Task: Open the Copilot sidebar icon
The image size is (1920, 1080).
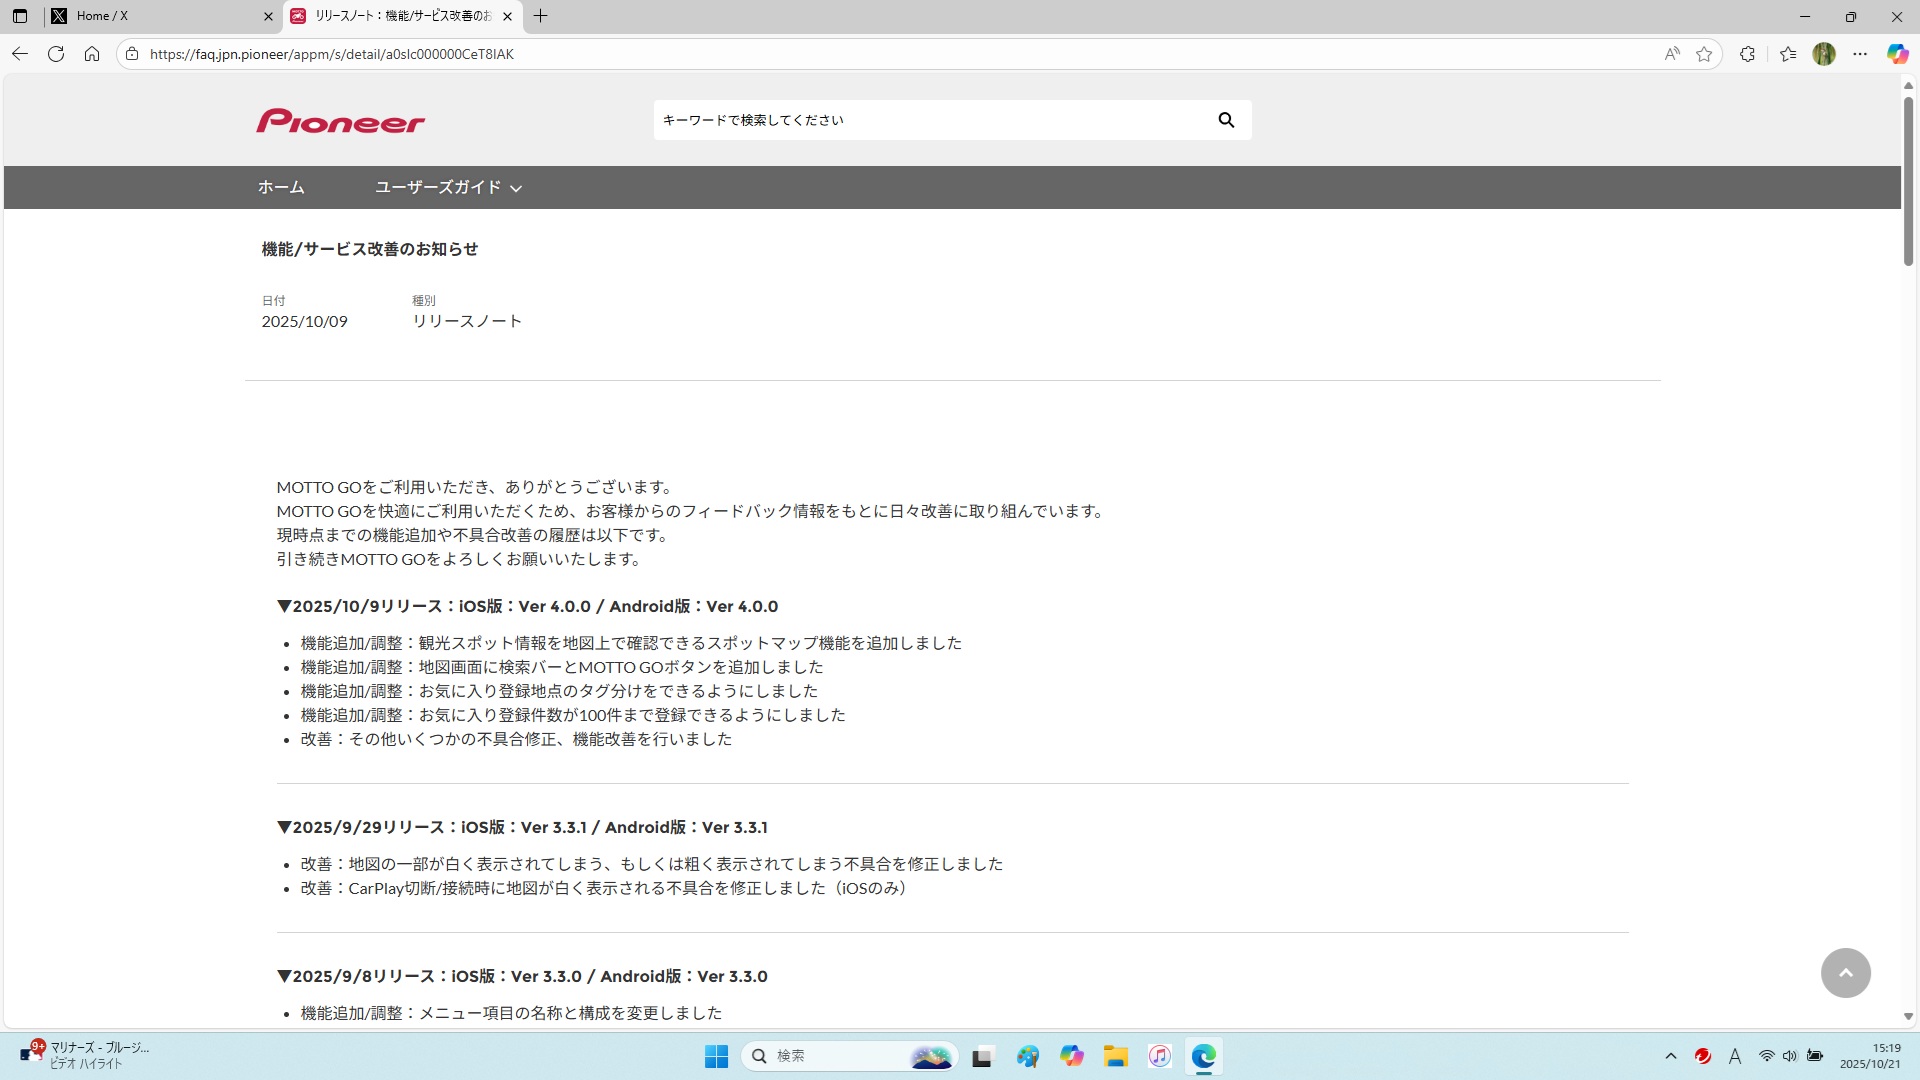Action: tap(1897, 54)
